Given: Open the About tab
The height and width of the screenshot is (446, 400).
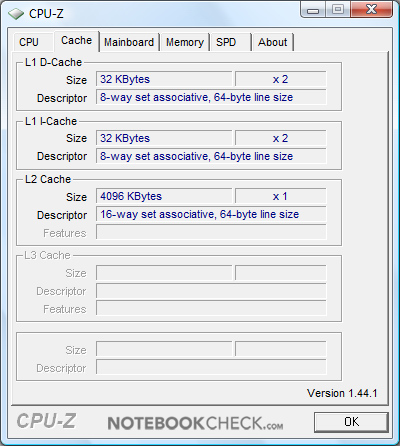Looking at the screenshot, I should coord(272,42).
